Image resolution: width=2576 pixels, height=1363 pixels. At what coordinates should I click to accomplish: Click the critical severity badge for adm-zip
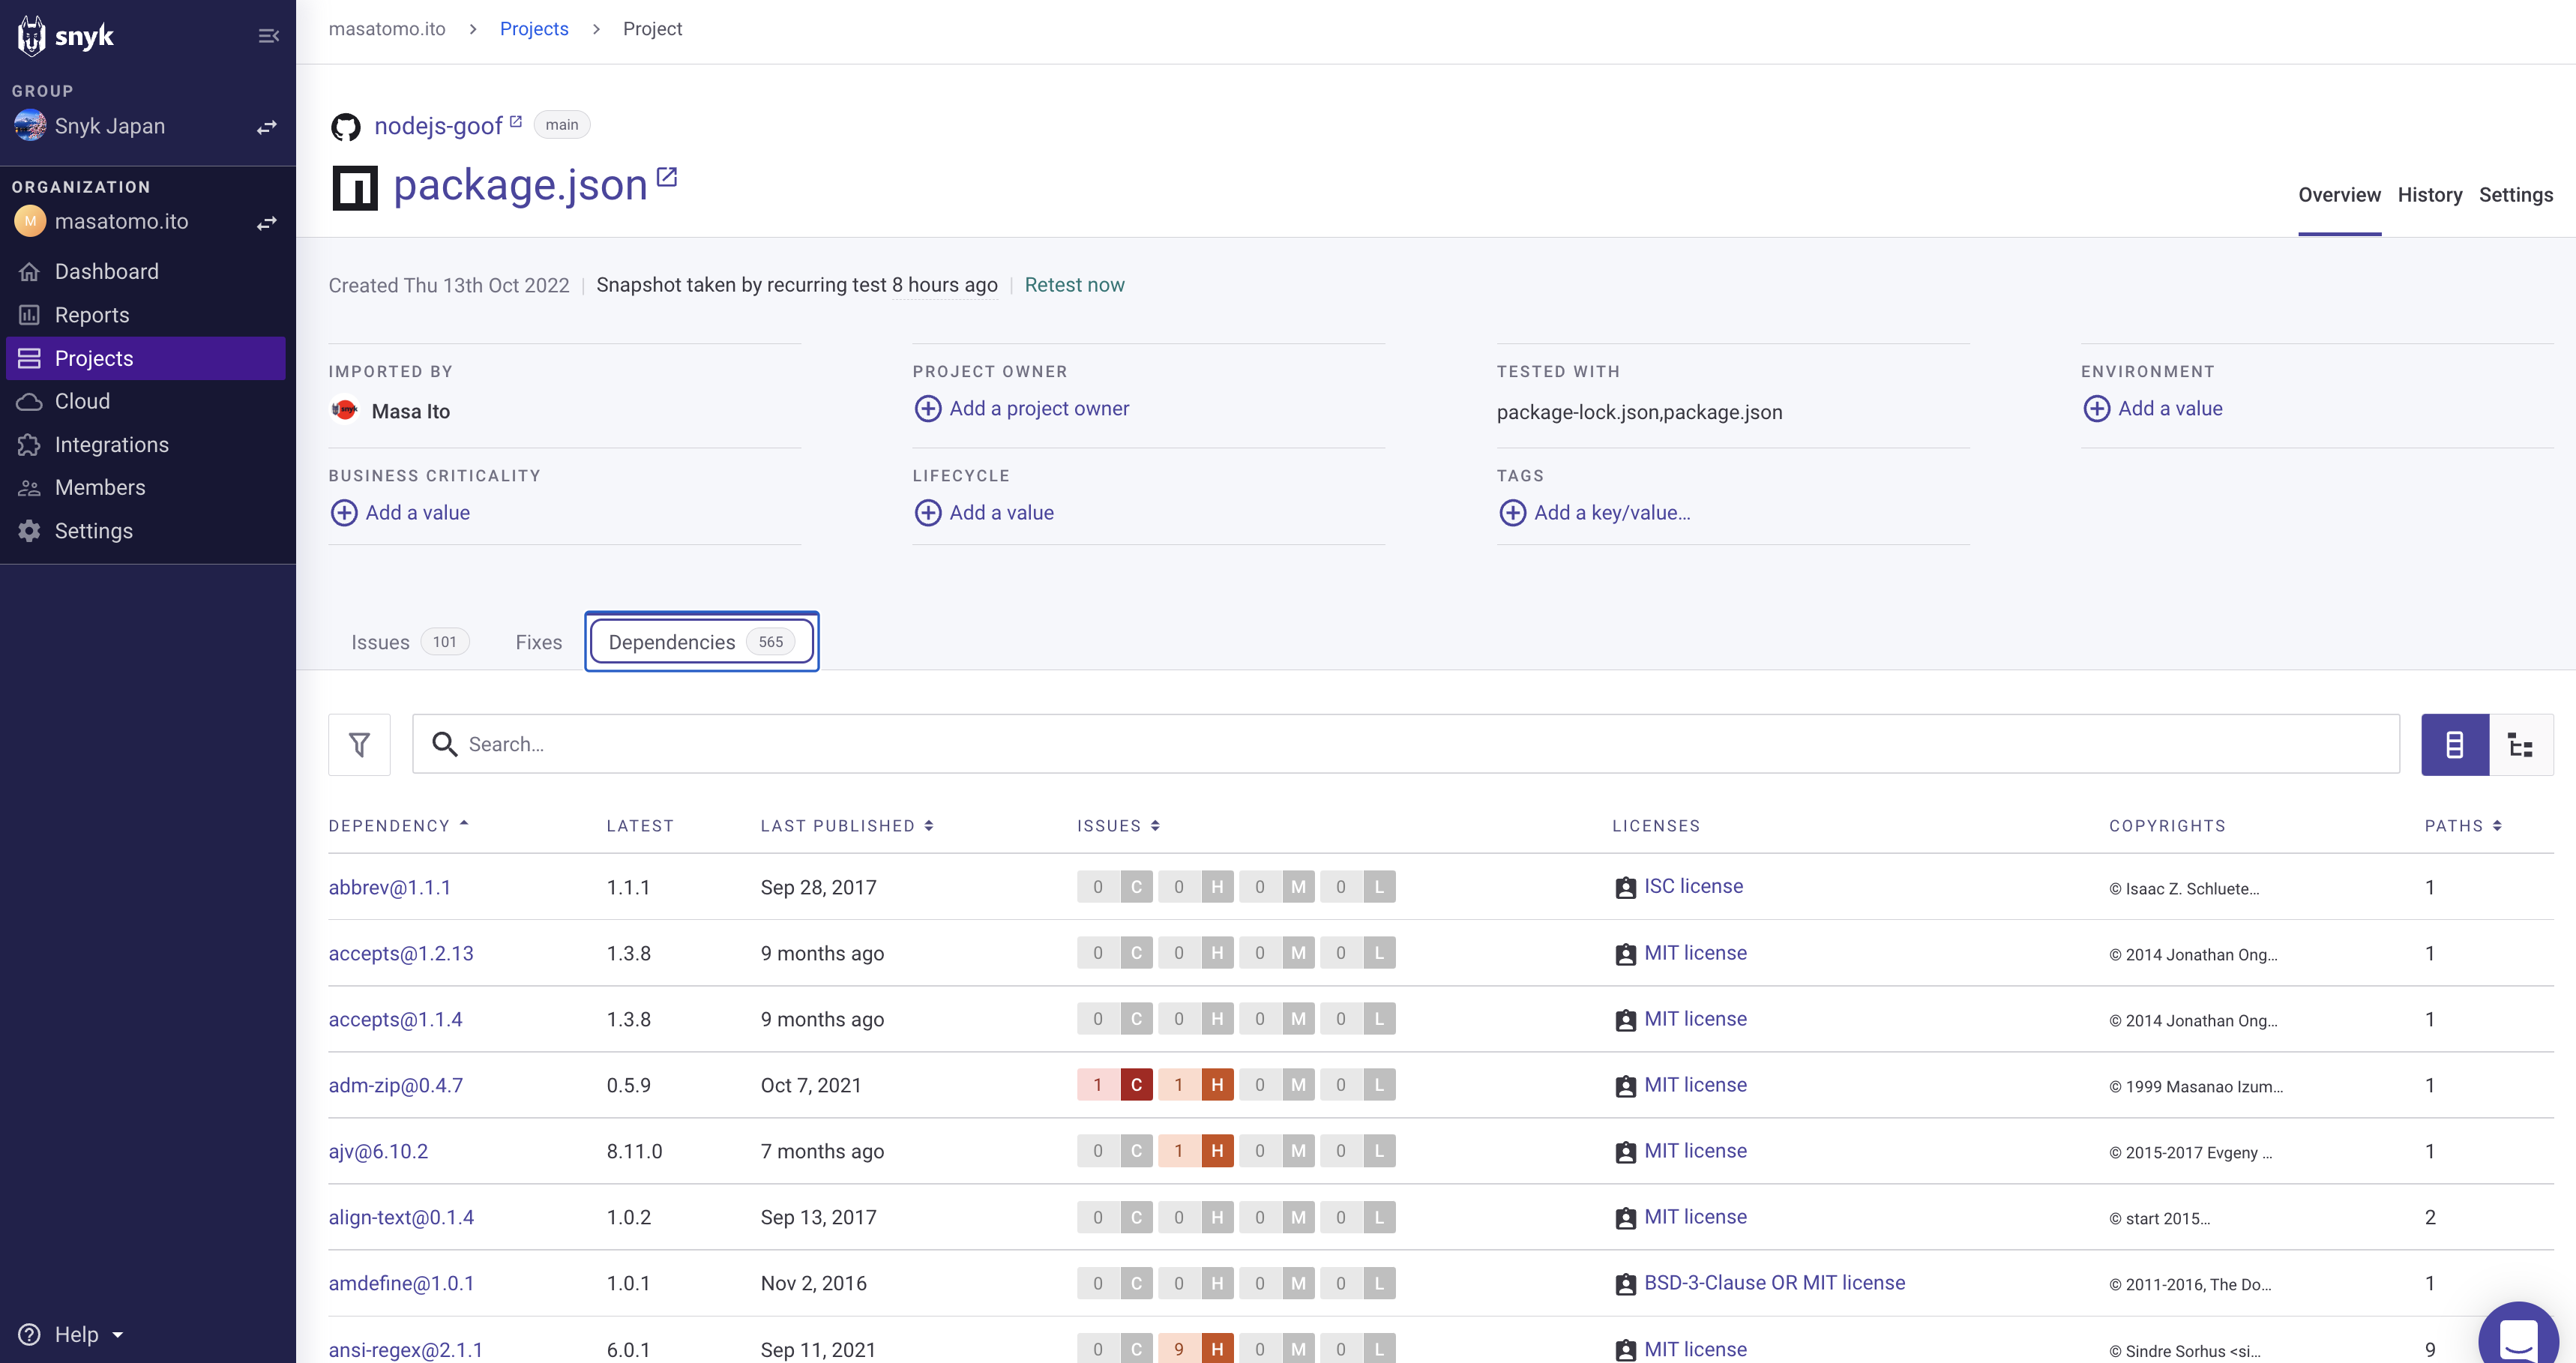1136,1085
